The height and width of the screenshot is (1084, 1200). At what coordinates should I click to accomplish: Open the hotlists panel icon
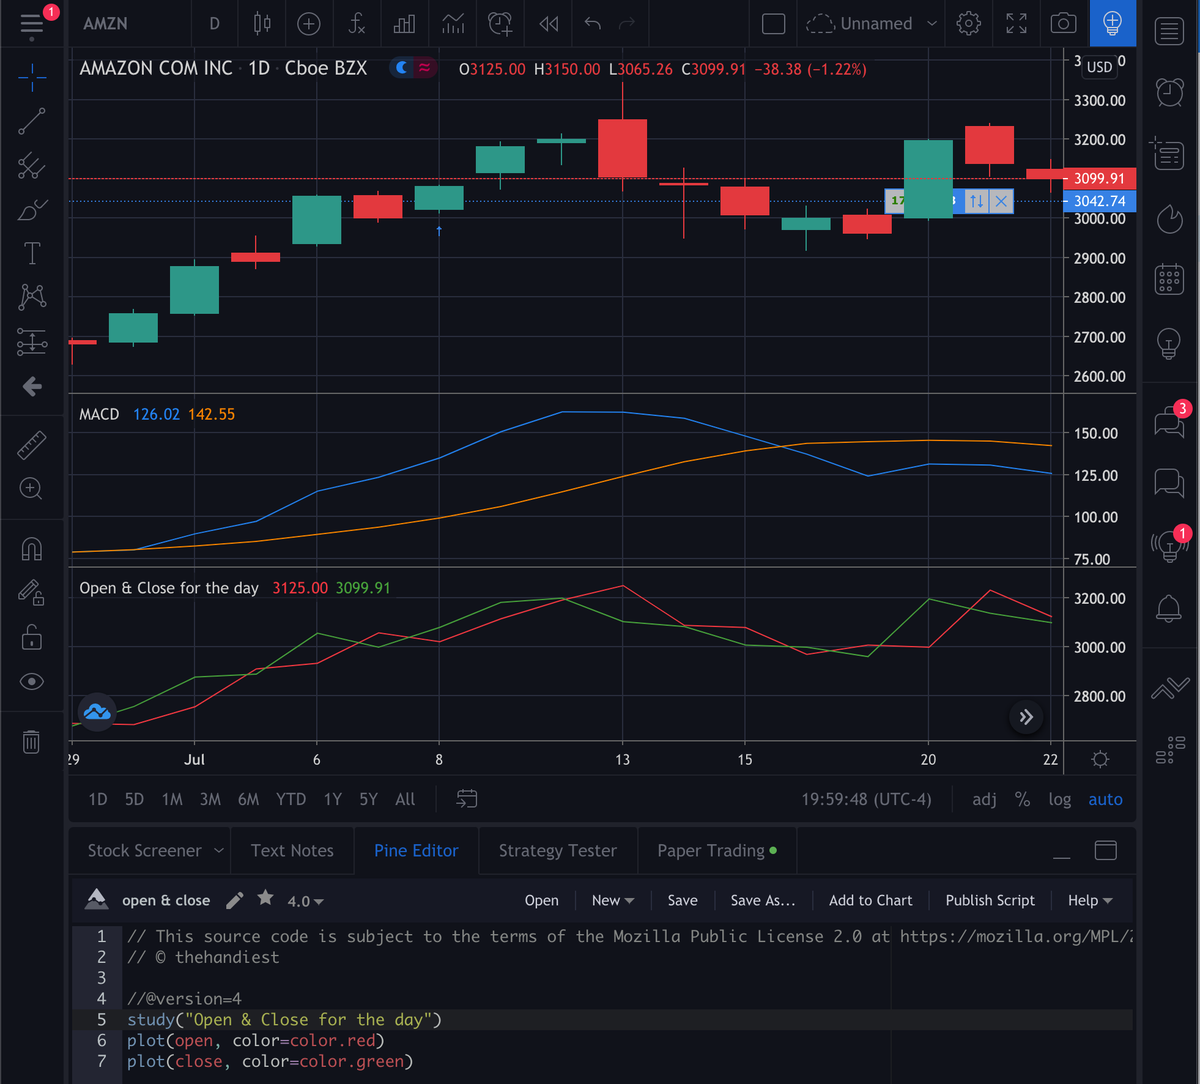[1169, 218]
